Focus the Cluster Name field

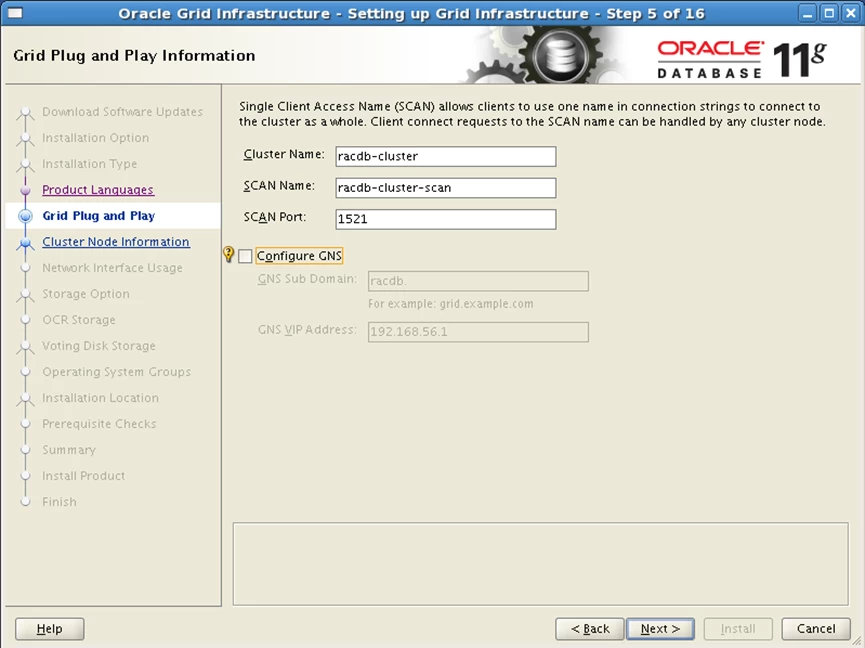tap(446, 156)
